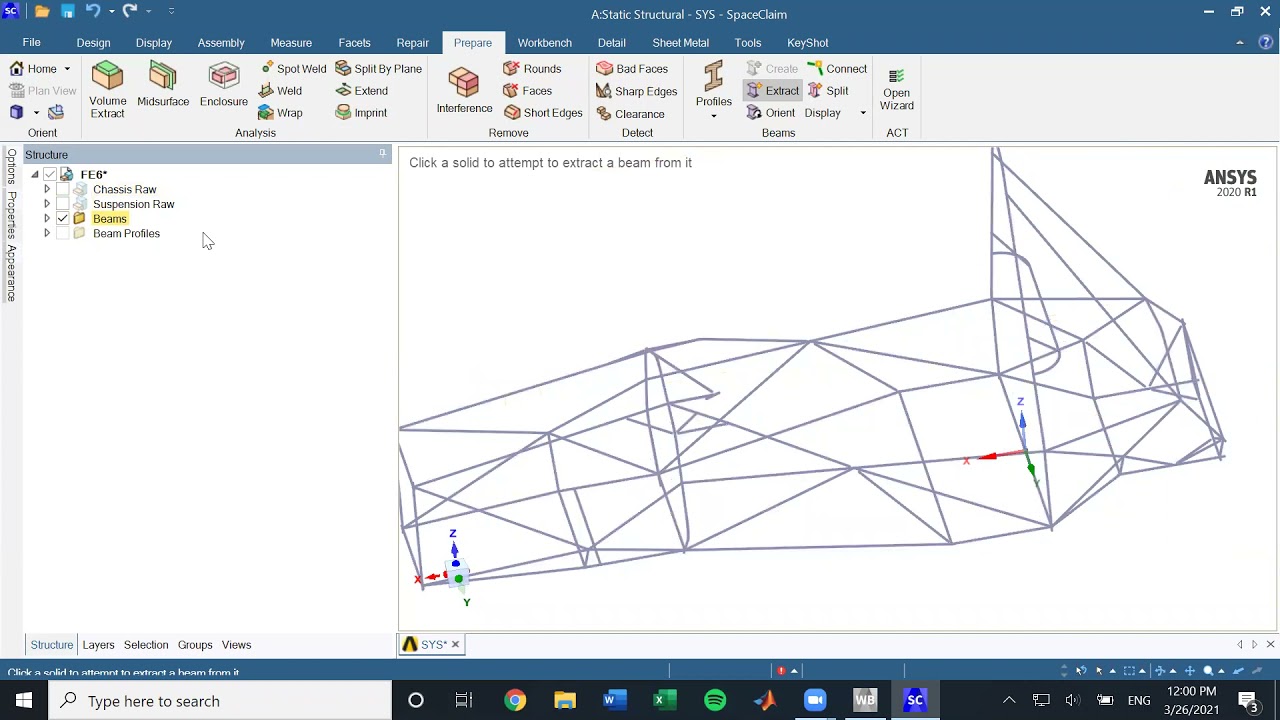
Task: Open the Undo history dropdown arrow
Action: click(110, 11)
